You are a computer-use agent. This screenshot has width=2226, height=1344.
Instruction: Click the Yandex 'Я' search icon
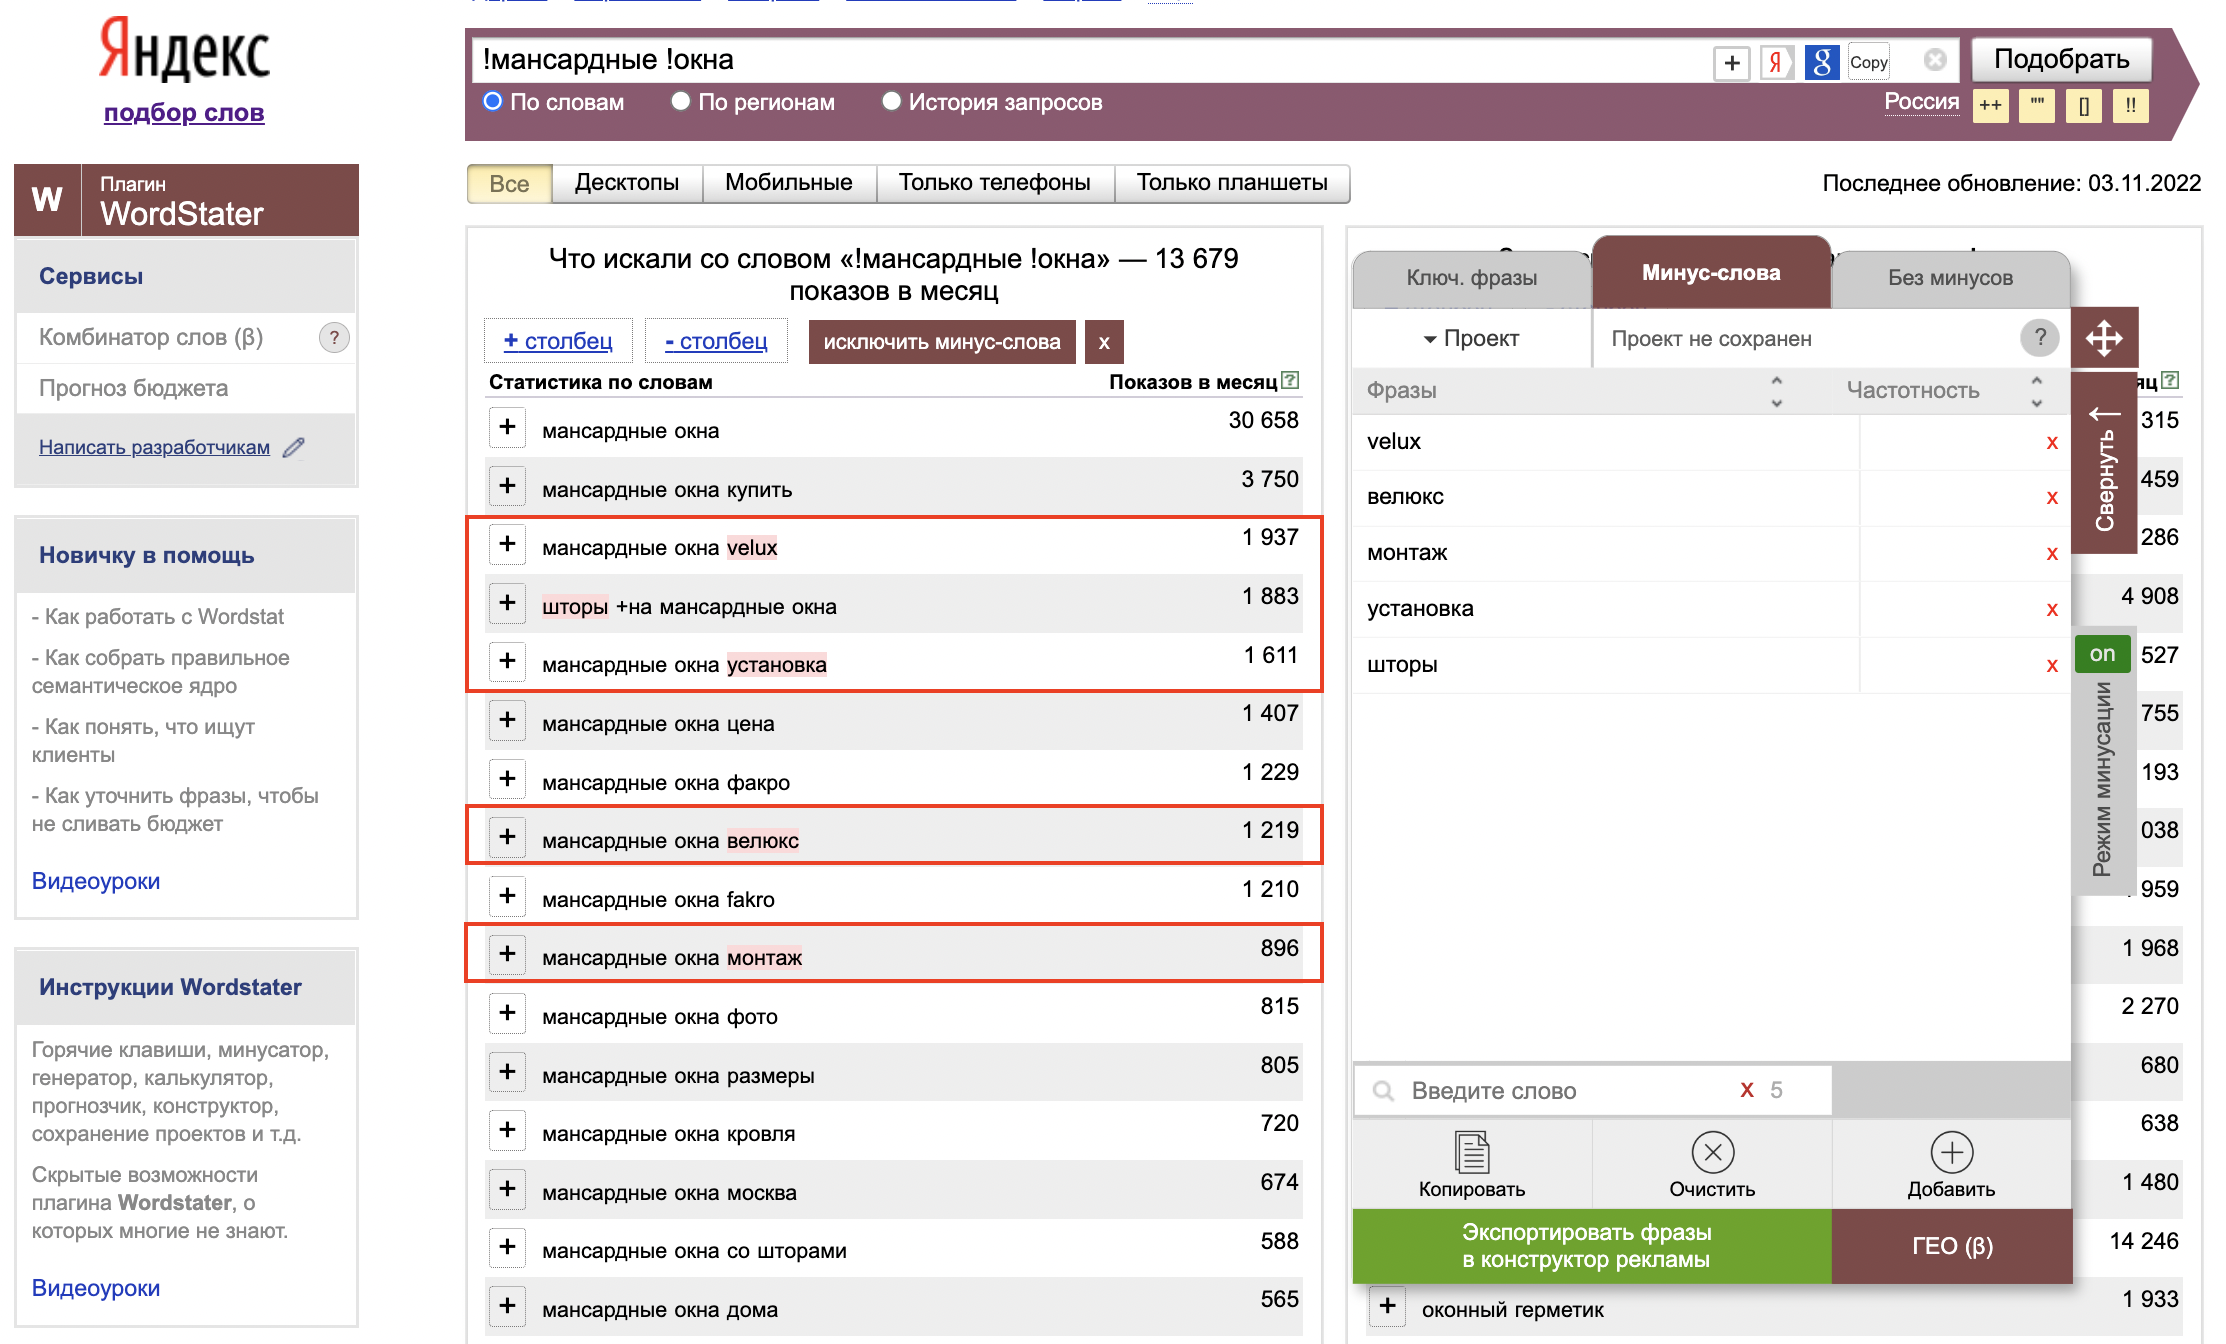coord(1776,62)
